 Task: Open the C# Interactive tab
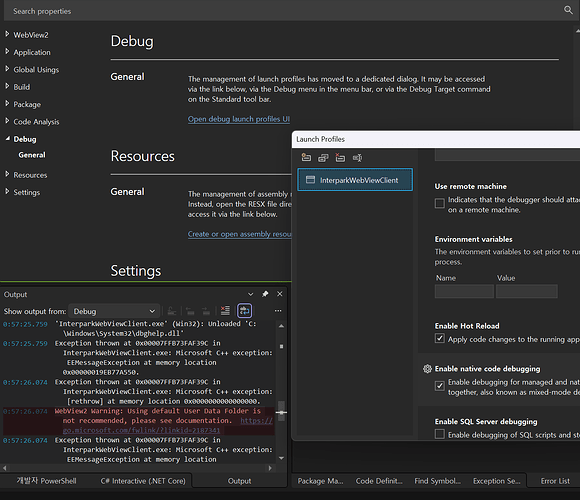(143, 481)
